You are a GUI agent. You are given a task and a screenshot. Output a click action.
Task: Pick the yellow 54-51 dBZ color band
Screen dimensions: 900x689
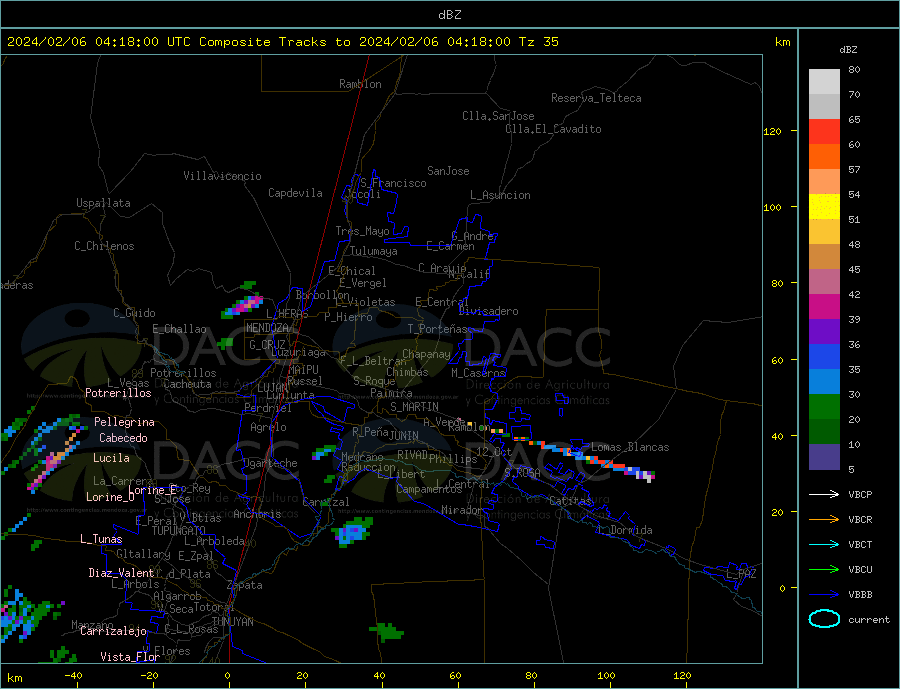[x=824, y=207]
